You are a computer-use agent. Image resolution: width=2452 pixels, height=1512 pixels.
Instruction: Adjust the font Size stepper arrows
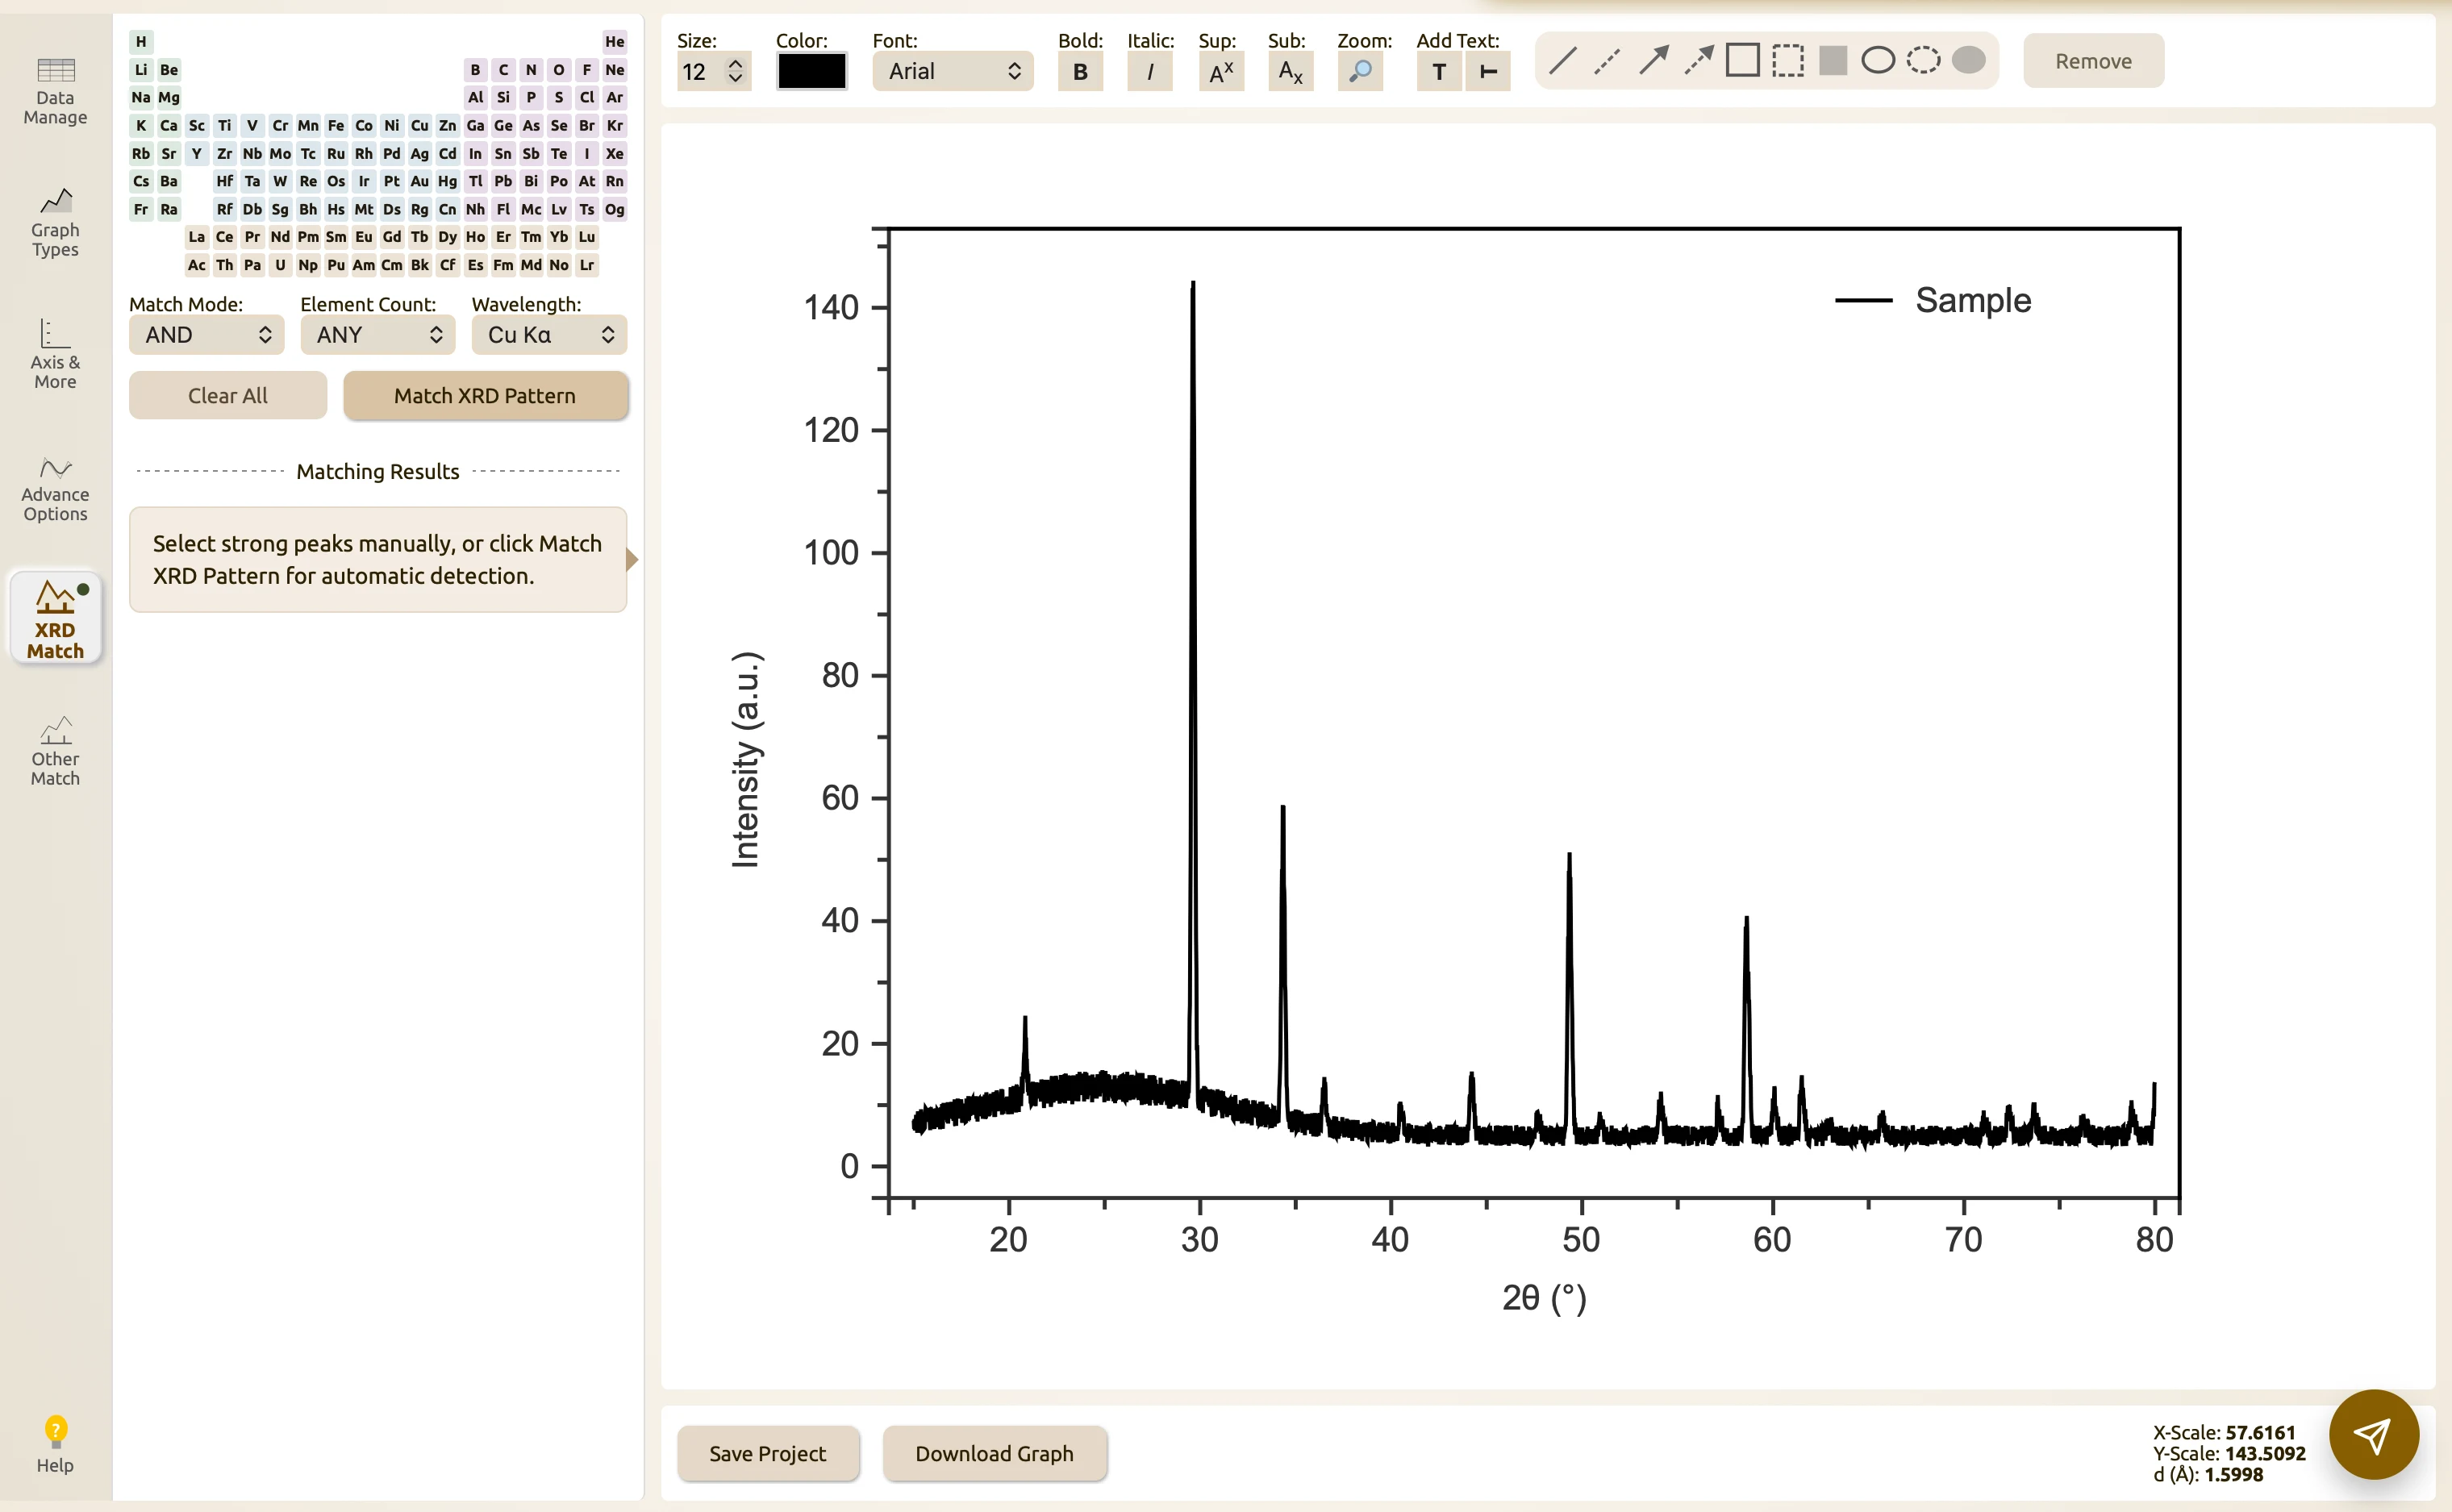pyautogui.click(x=736, y=71)
